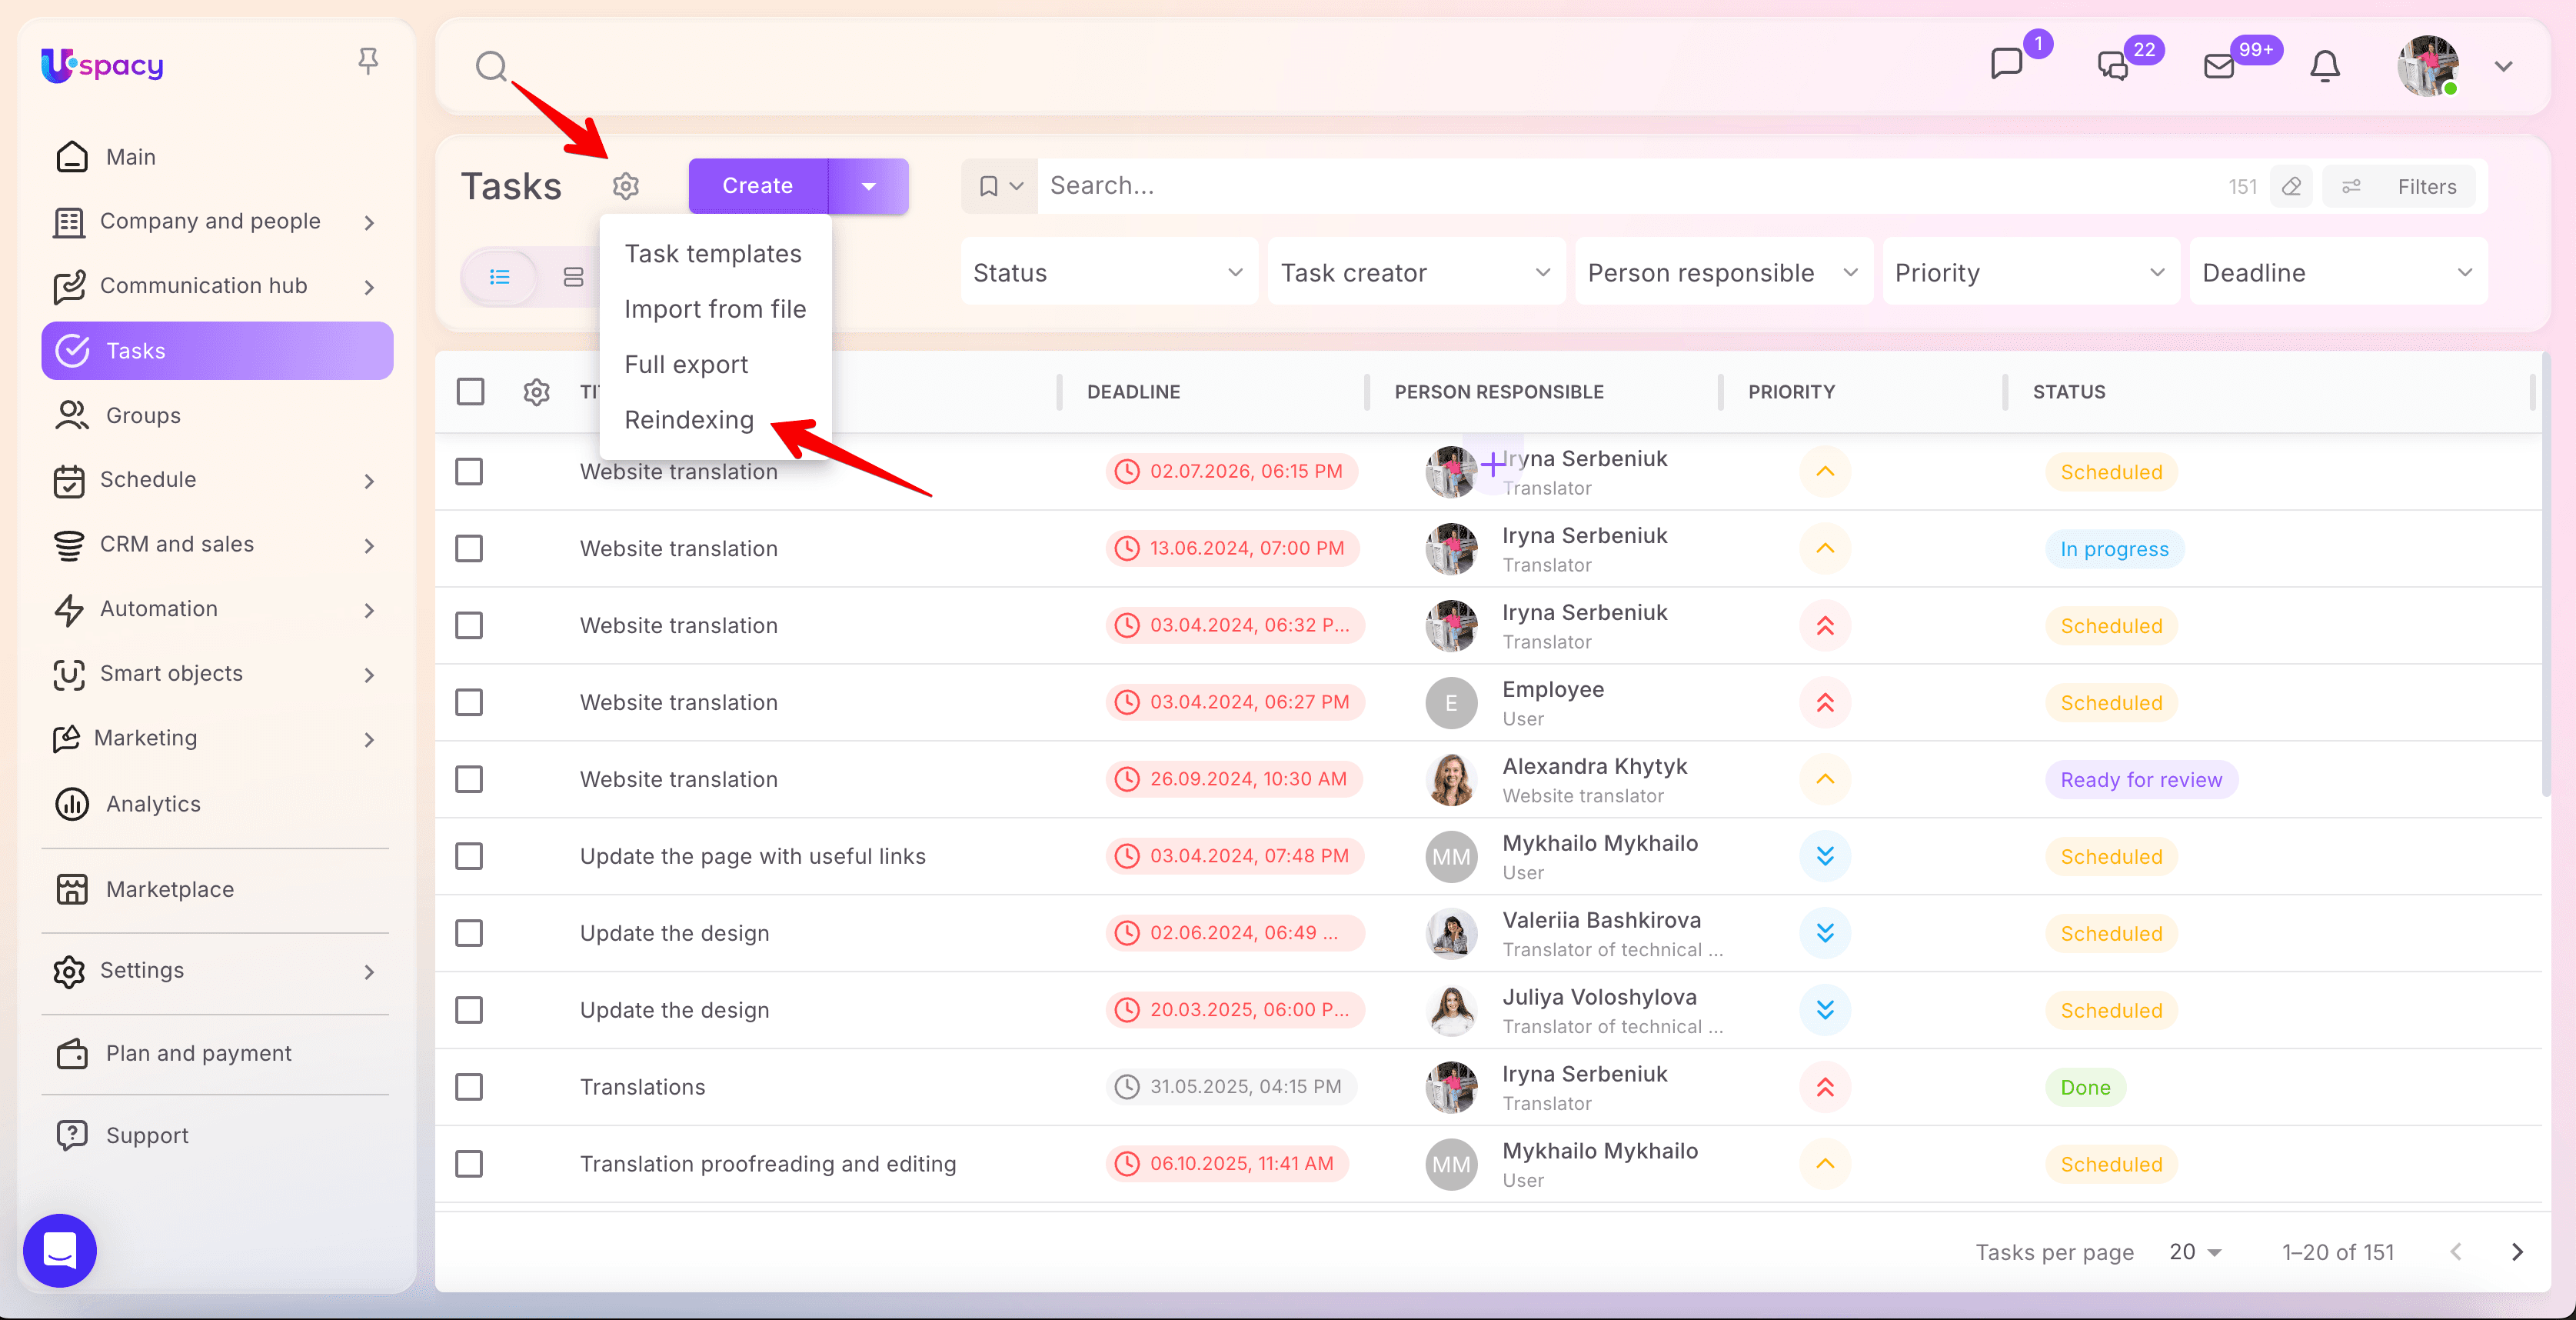Click the priority icon for the Translations task
This screenshot has height=1320, width=2576.
click(1825, 1087)
